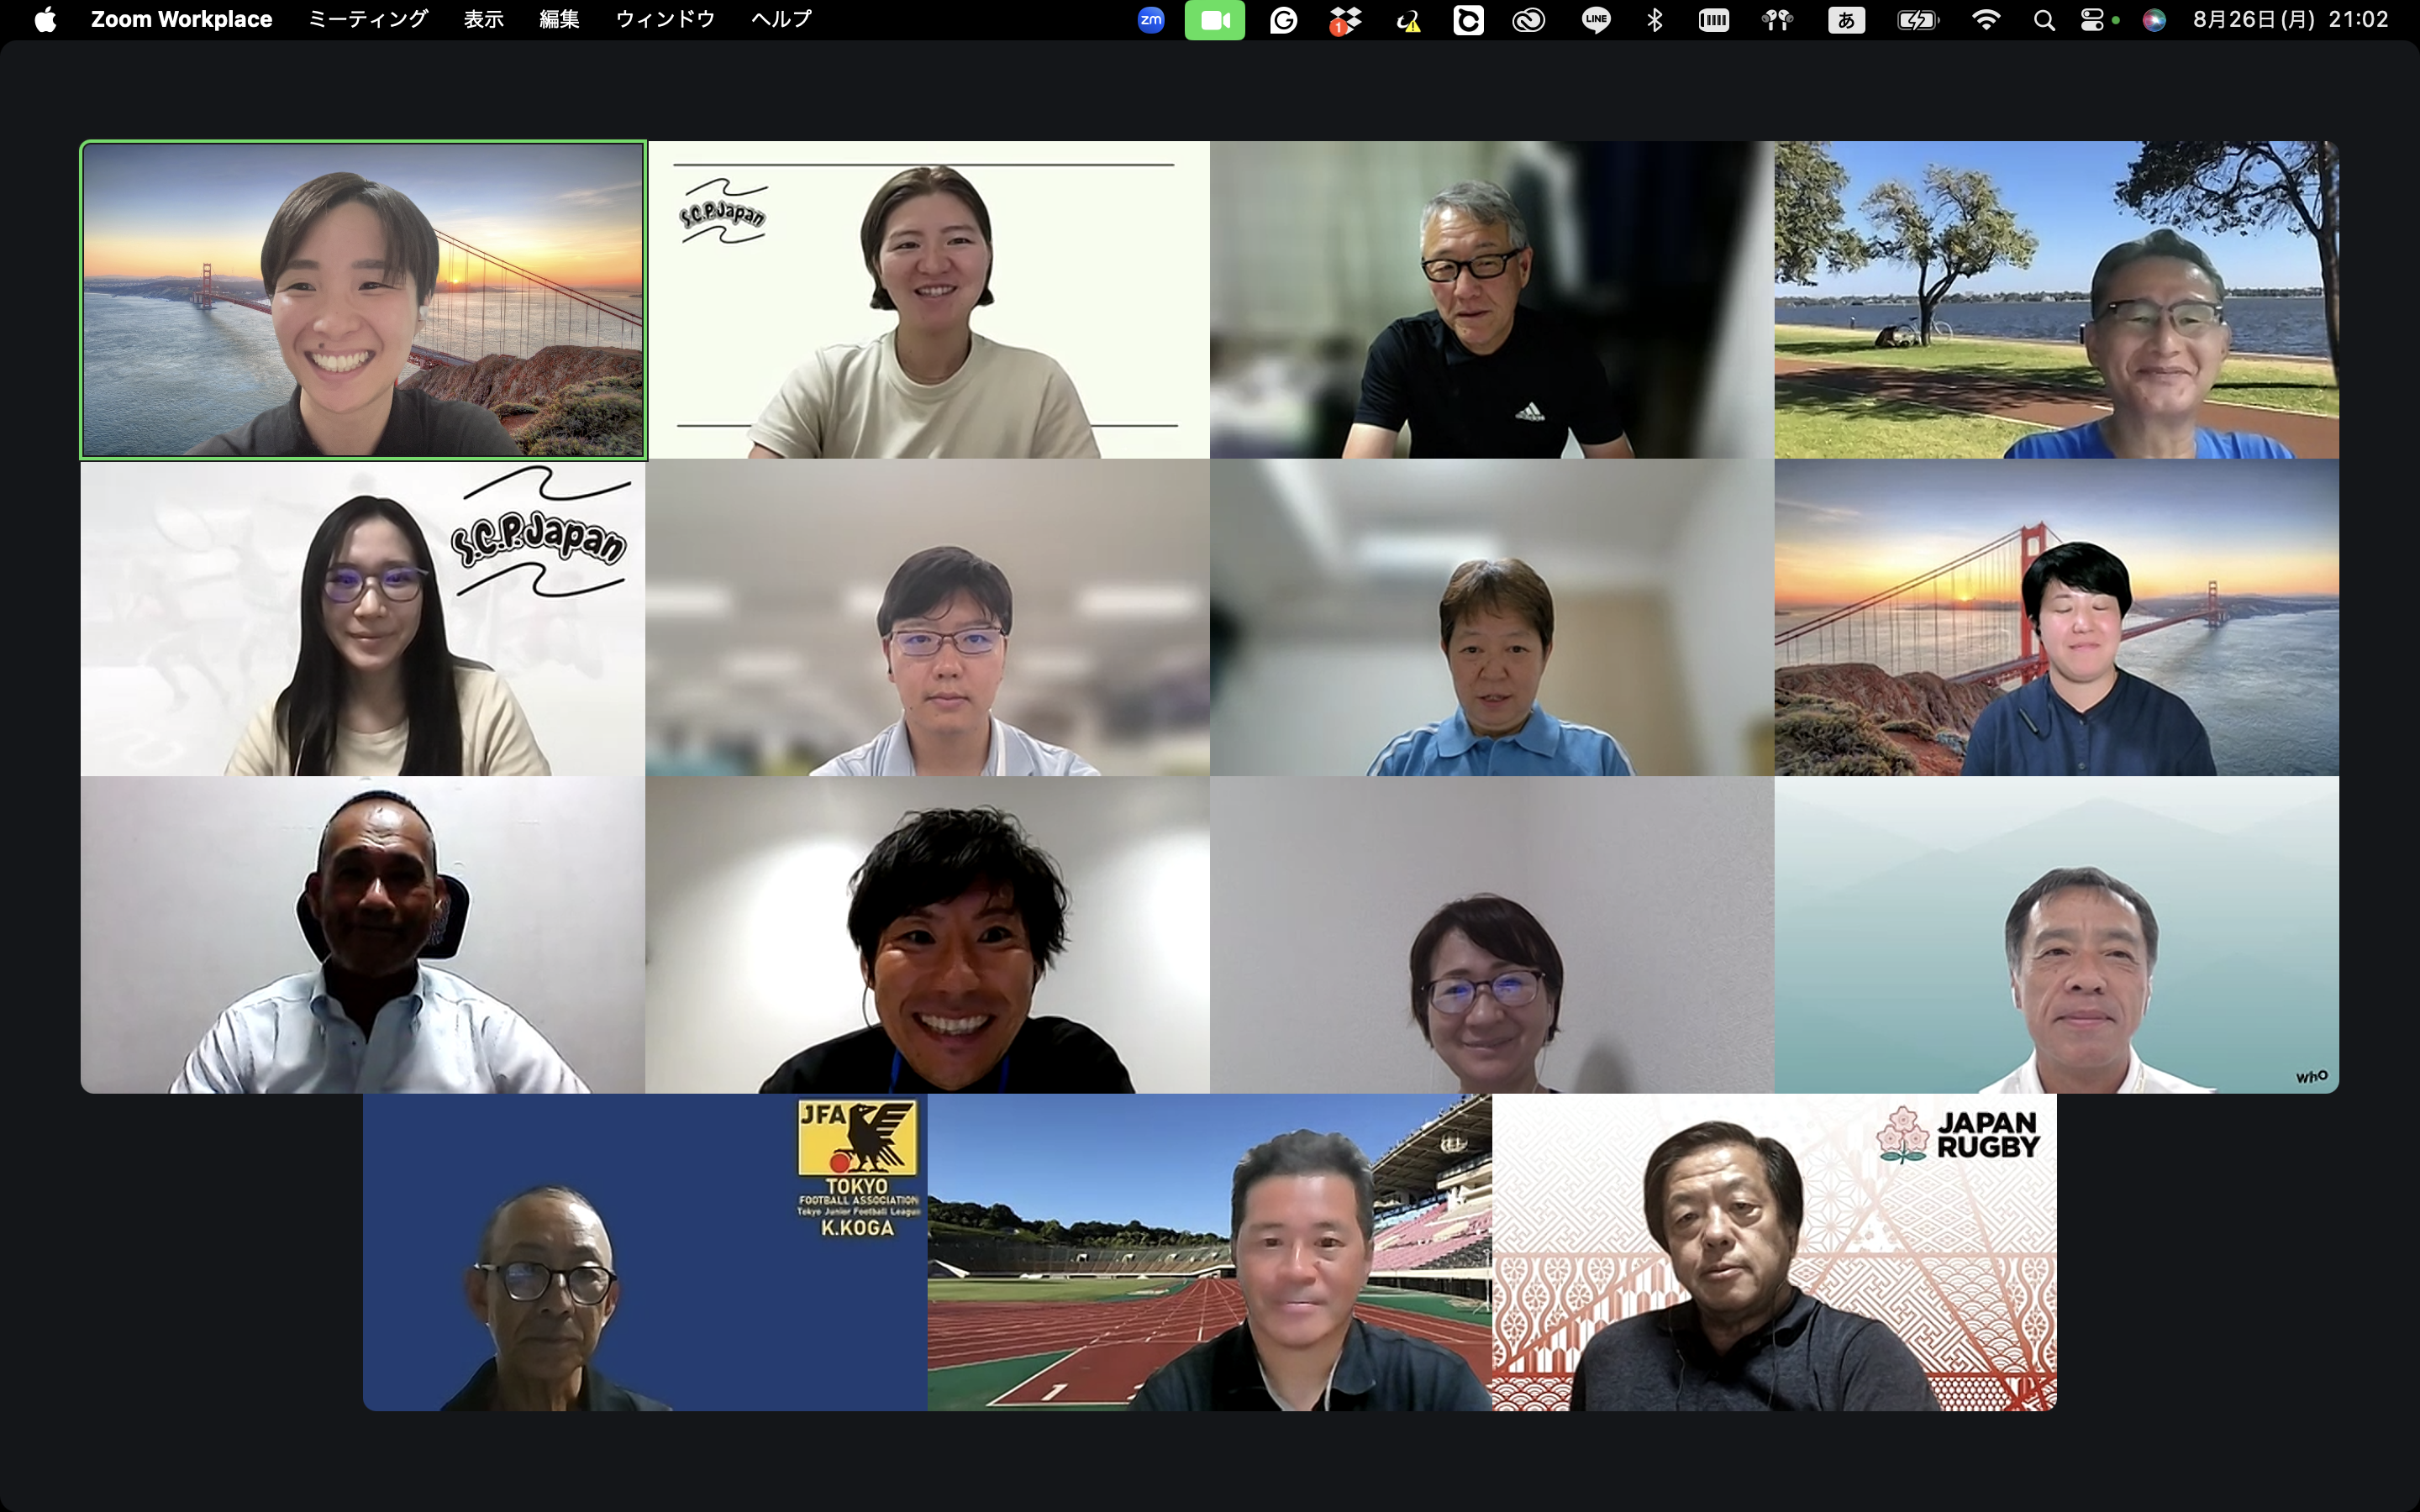2420x1512 pixels.
Task: Click the AirPods status icon
Action: 1777,20
